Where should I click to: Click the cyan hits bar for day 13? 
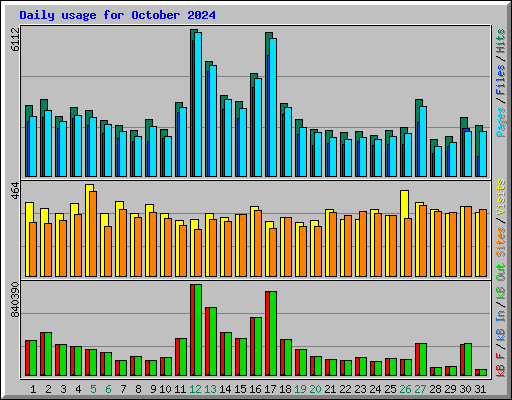click(213, 121)
